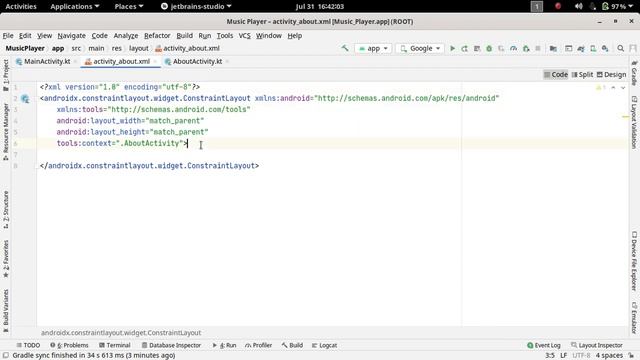This screenshot has width=640, height=360.
Task: Run the app with green play icon
Action: (x=452, y=48)
